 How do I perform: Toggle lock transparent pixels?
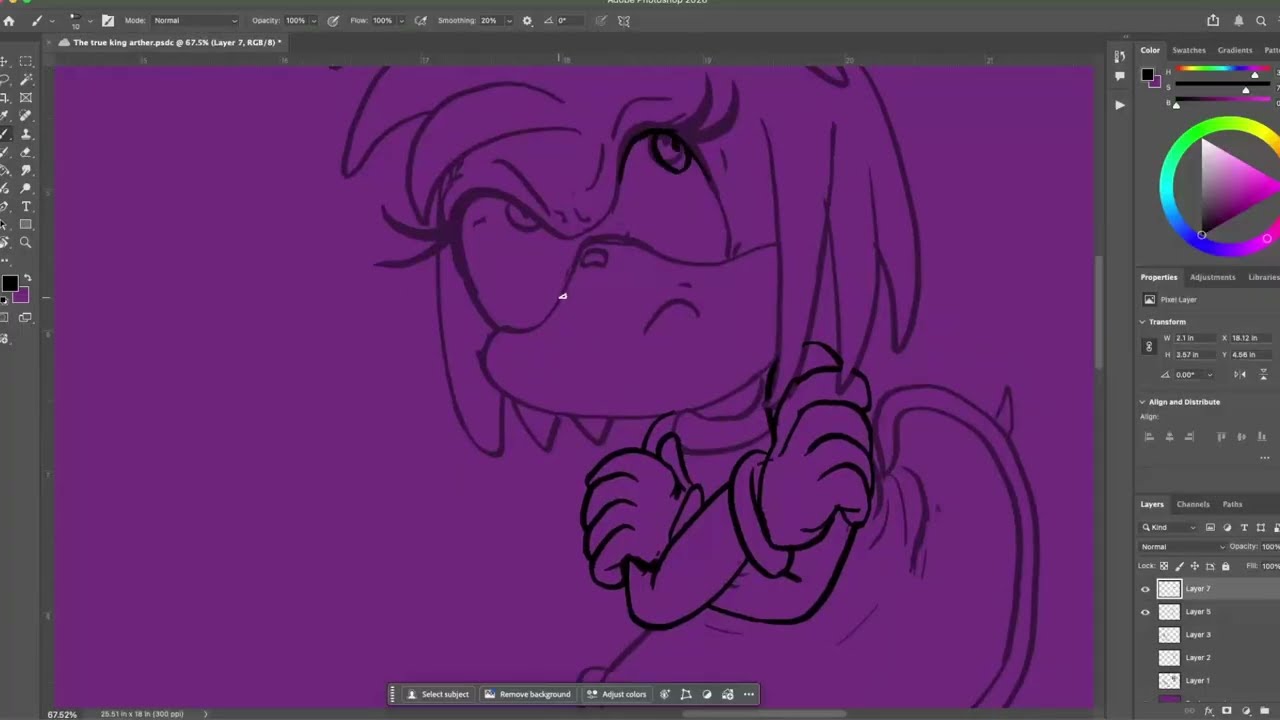[x=1164, y=566]
